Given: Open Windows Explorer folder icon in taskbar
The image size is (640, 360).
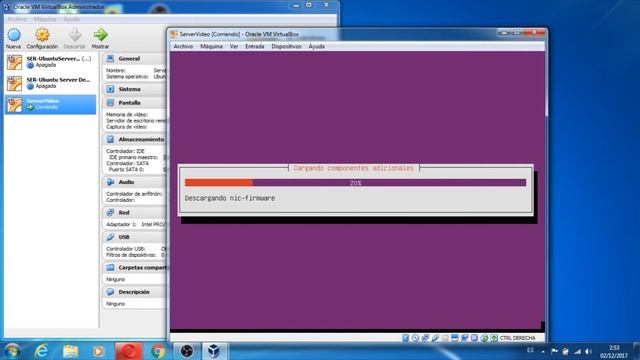Looking at the screenshot, I should click(x=70, y=351).
